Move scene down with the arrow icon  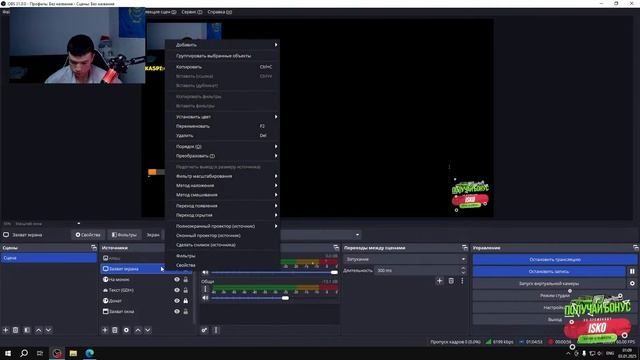point(48,330)
